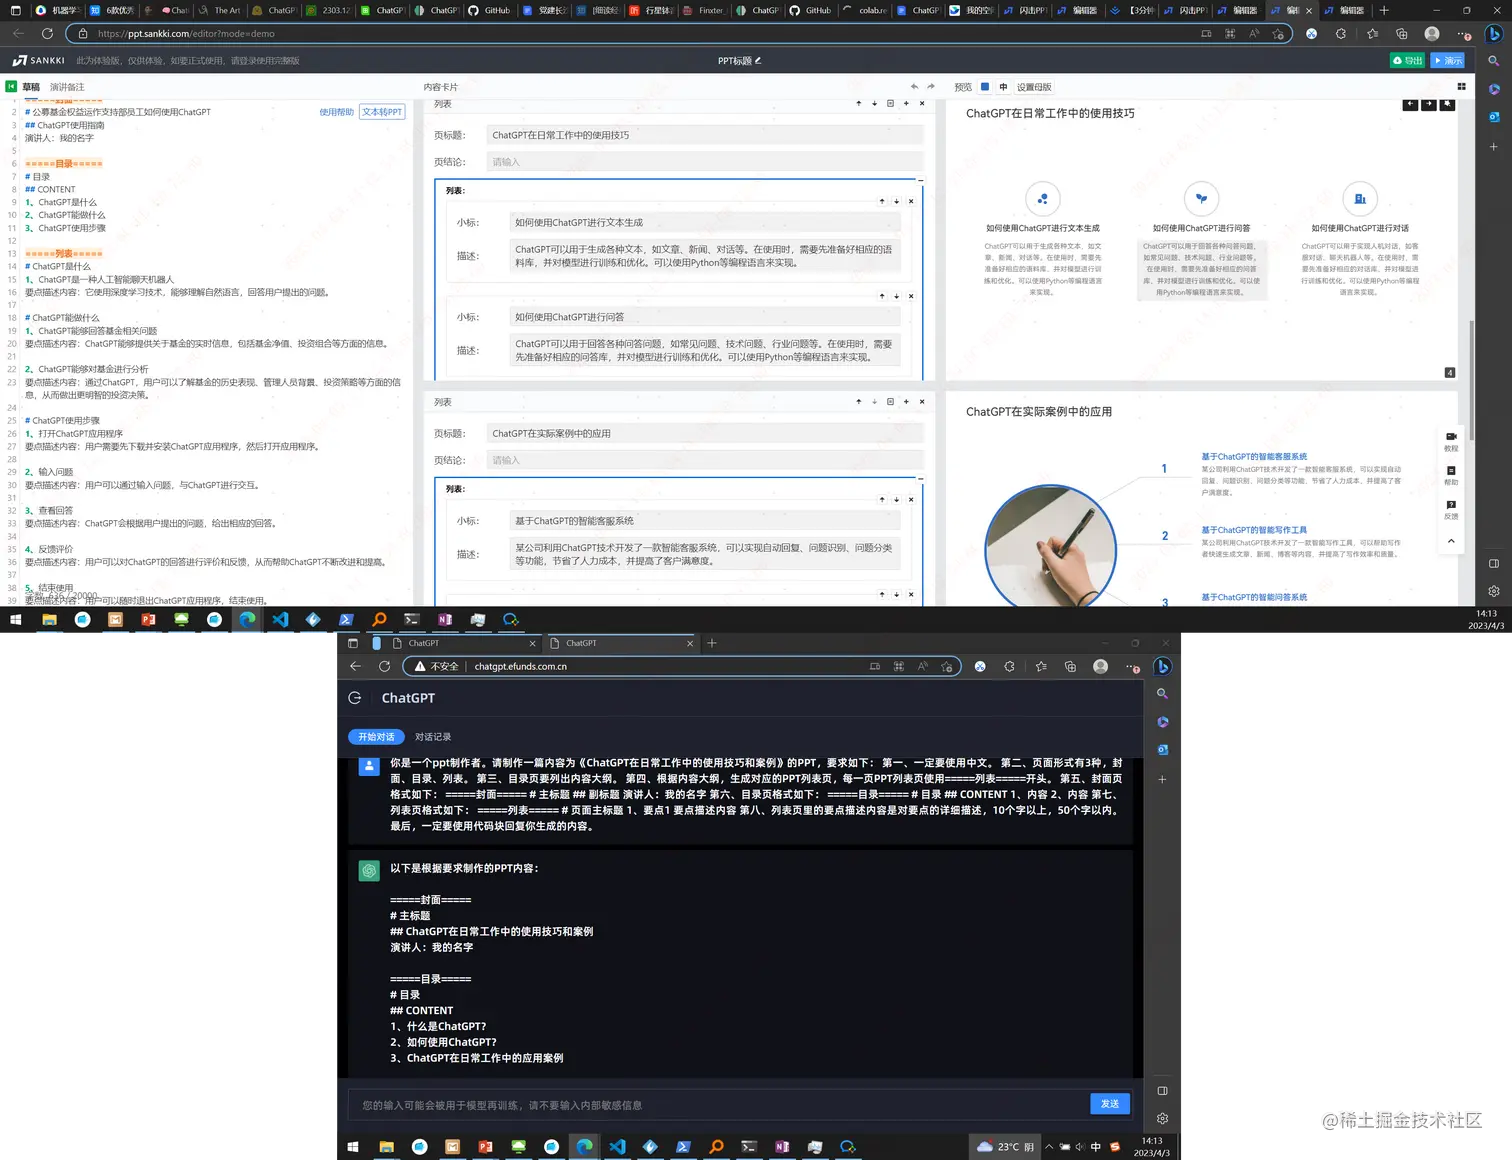Screen dimensions: 1512x1160
Task: Open the 使用帮助 link
Action: (336, 112)
